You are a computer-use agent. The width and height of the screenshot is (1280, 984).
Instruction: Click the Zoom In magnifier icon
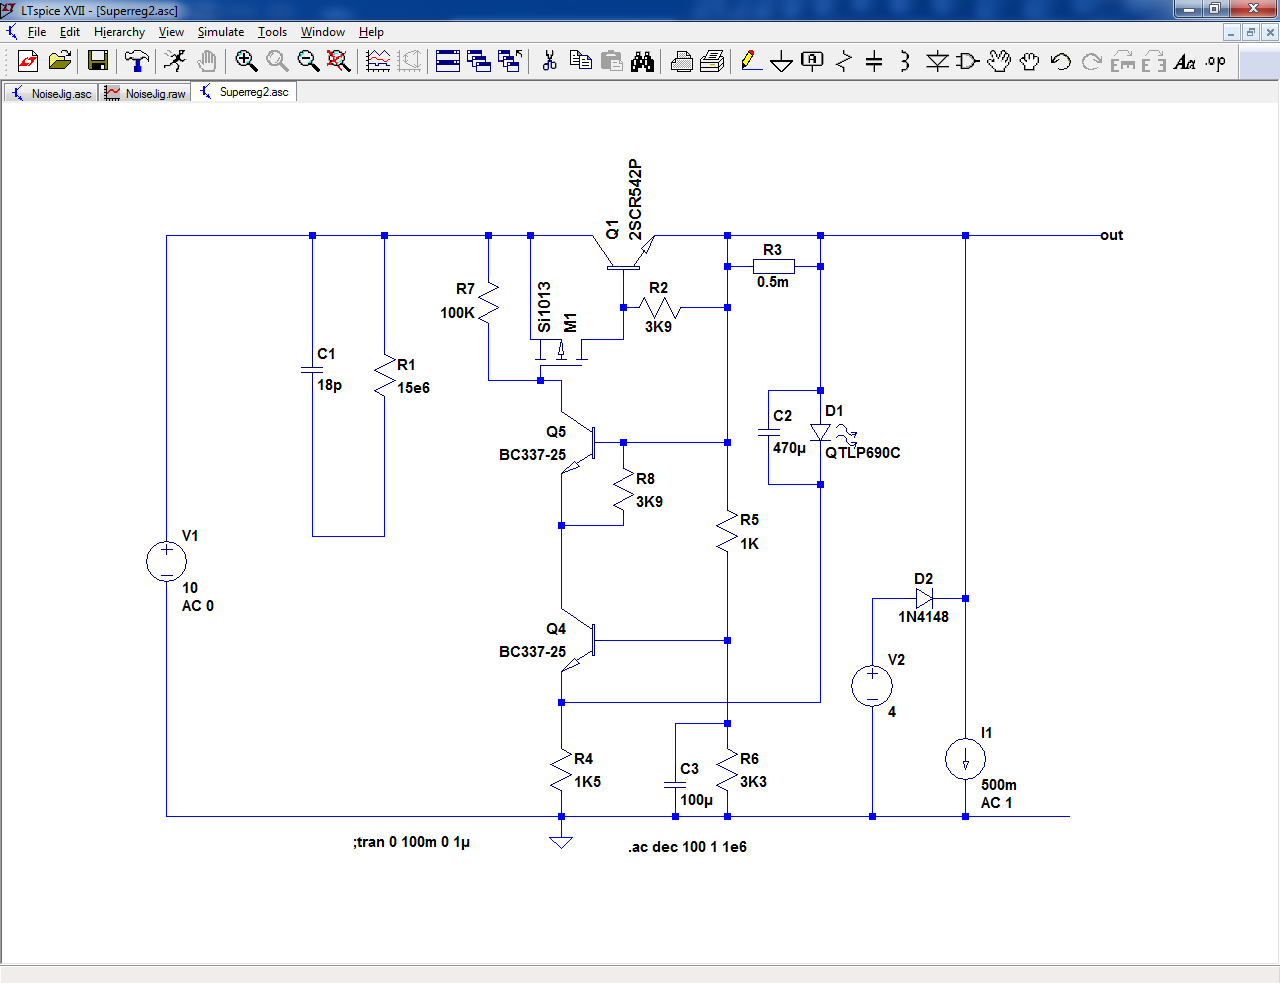246,62
